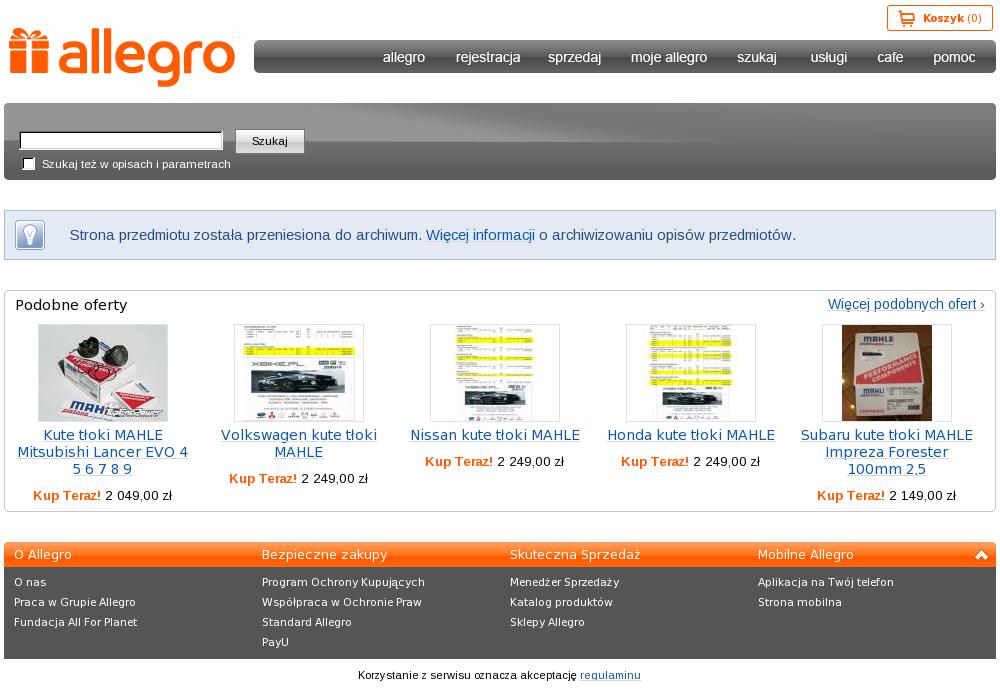The image size is (1000, 695).
Task: Open Praca w Grupie Allegro link
Action: tap(75, 602)
